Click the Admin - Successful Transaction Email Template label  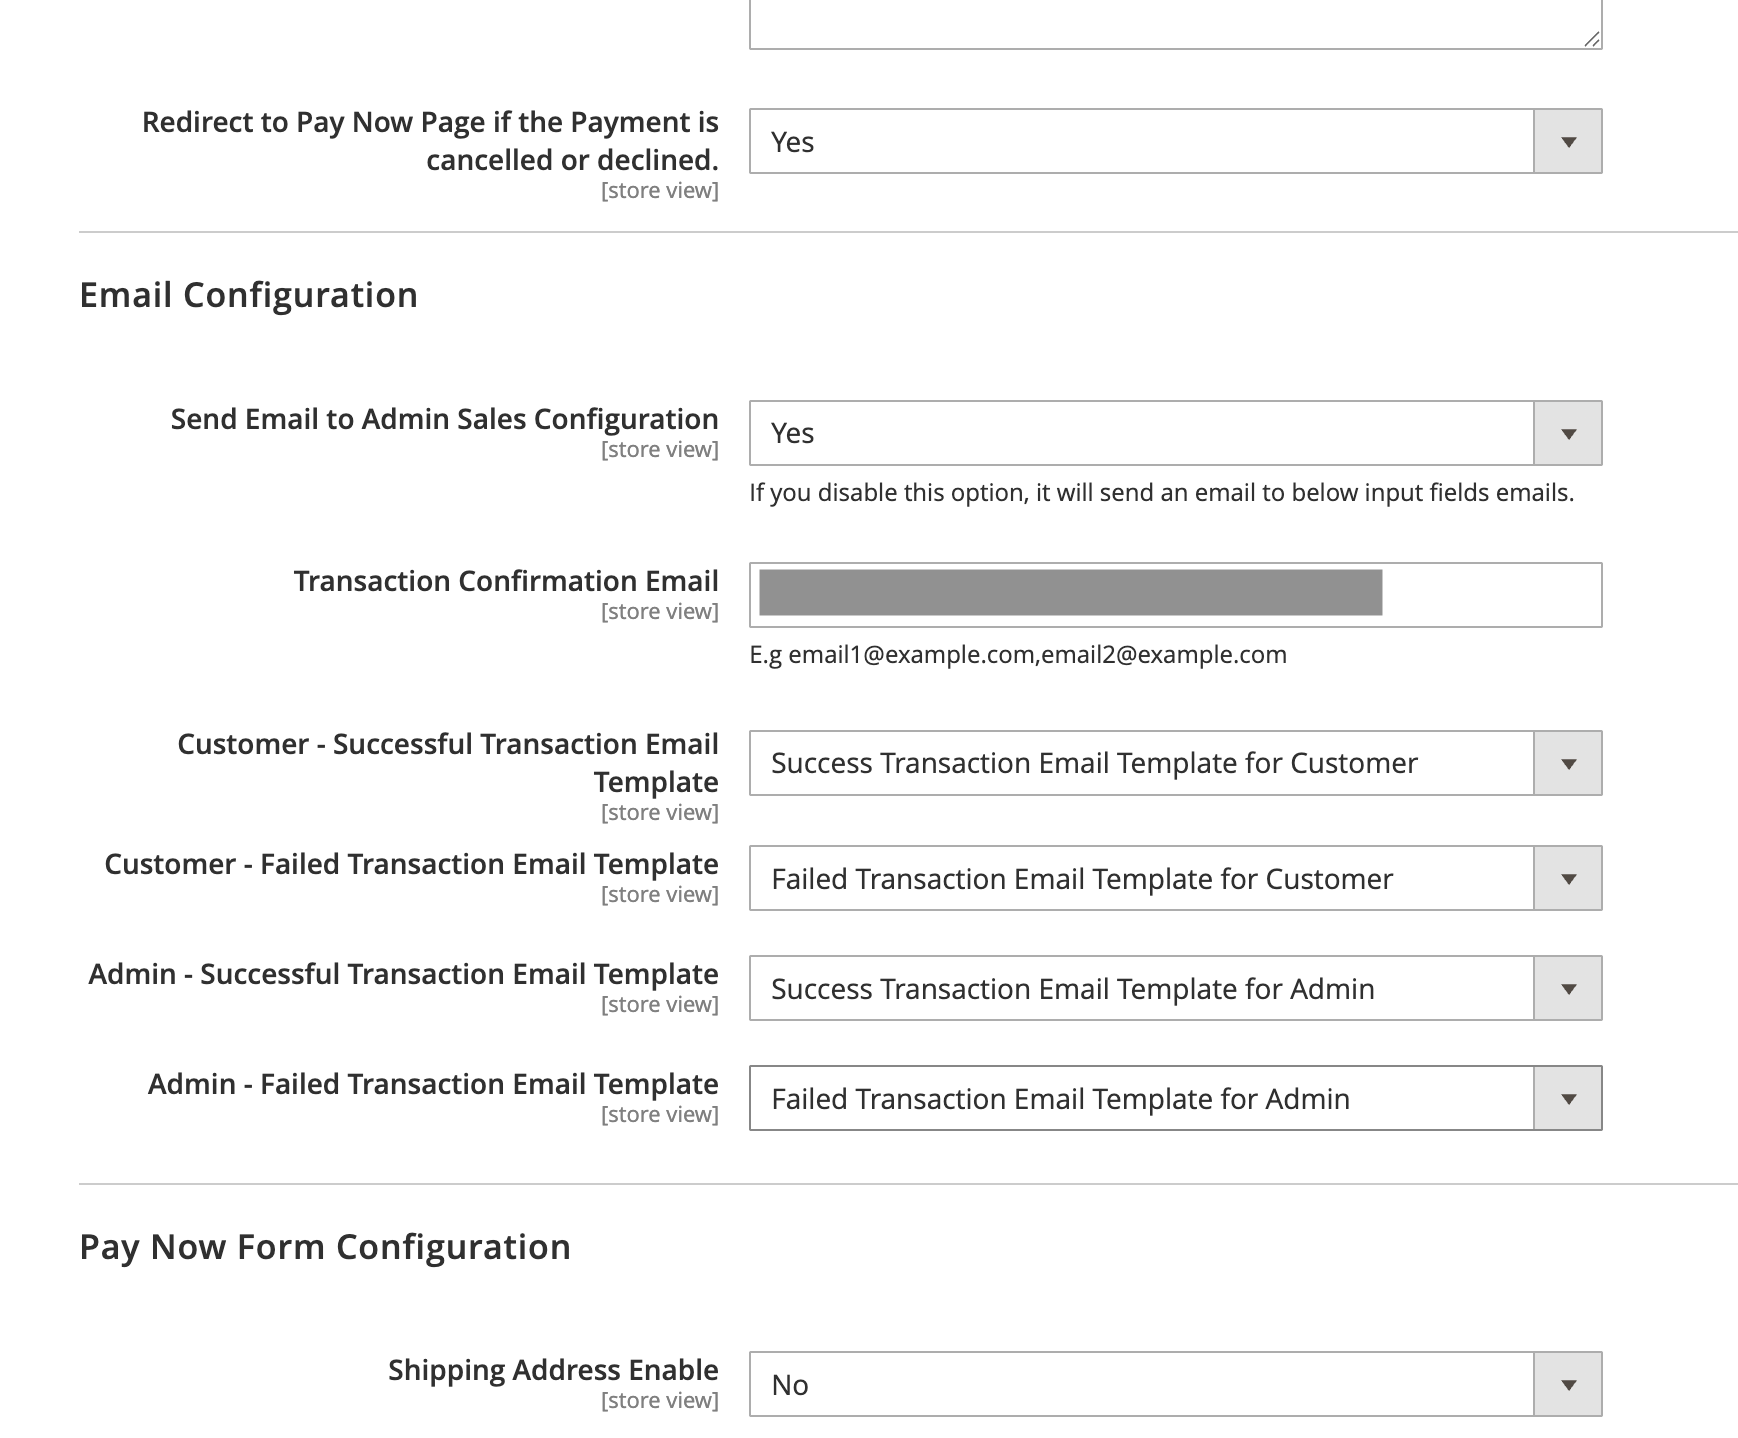click(x=403, y=974)
